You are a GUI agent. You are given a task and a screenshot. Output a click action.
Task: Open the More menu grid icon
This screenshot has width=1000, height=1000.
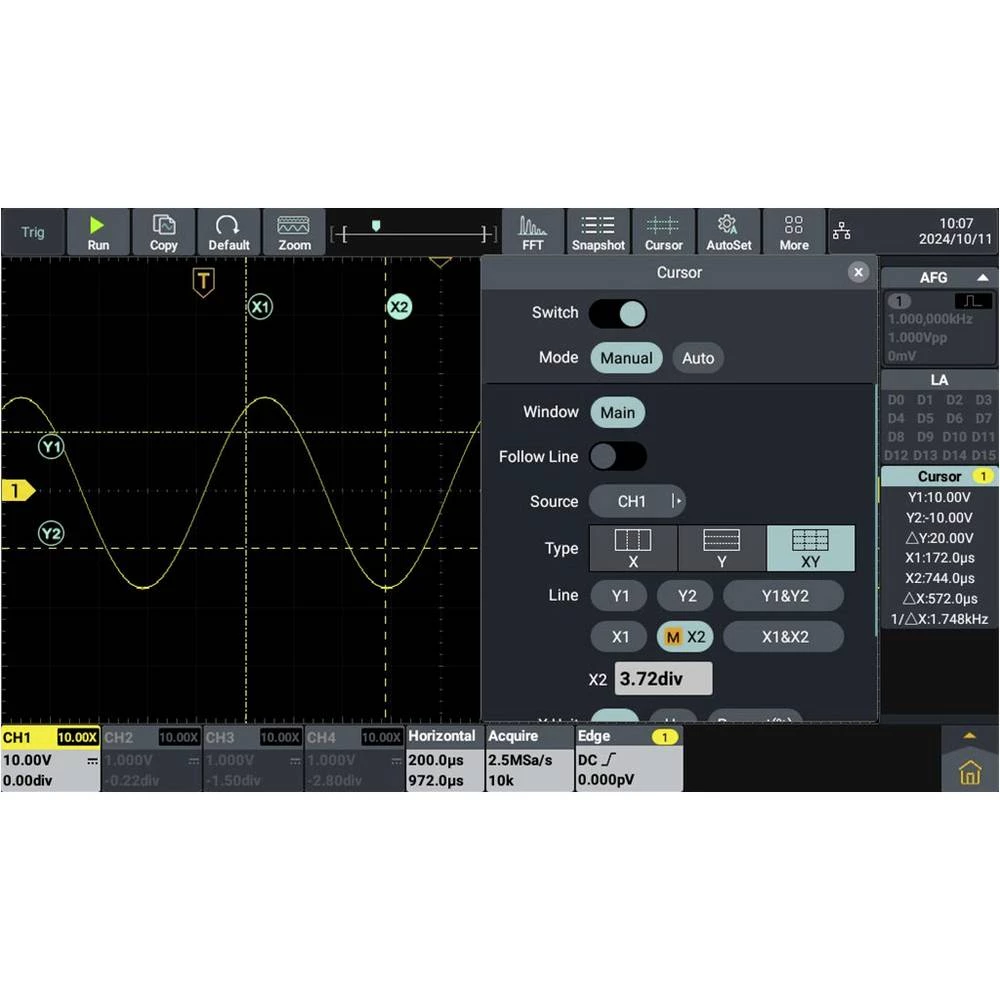[793, 232]
